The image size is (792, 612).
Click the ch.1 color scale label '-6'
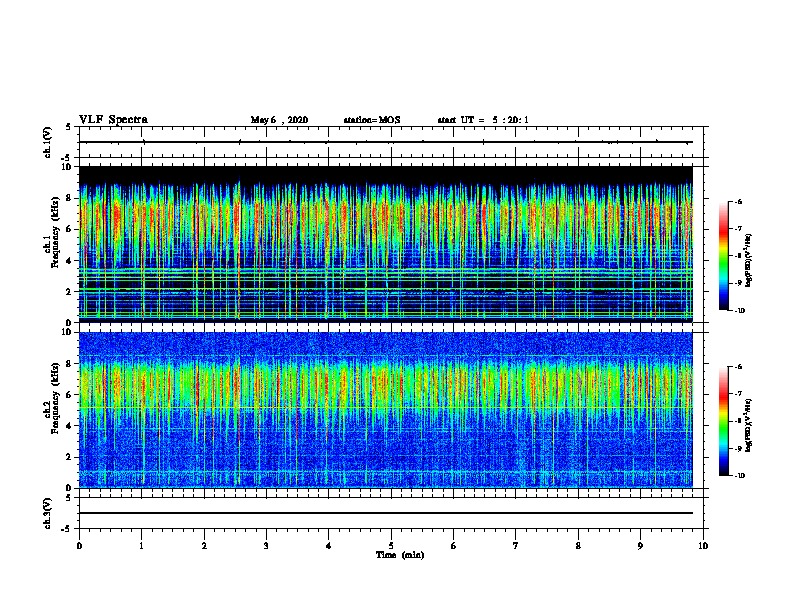pyautogui.click(x=738, y=201)
